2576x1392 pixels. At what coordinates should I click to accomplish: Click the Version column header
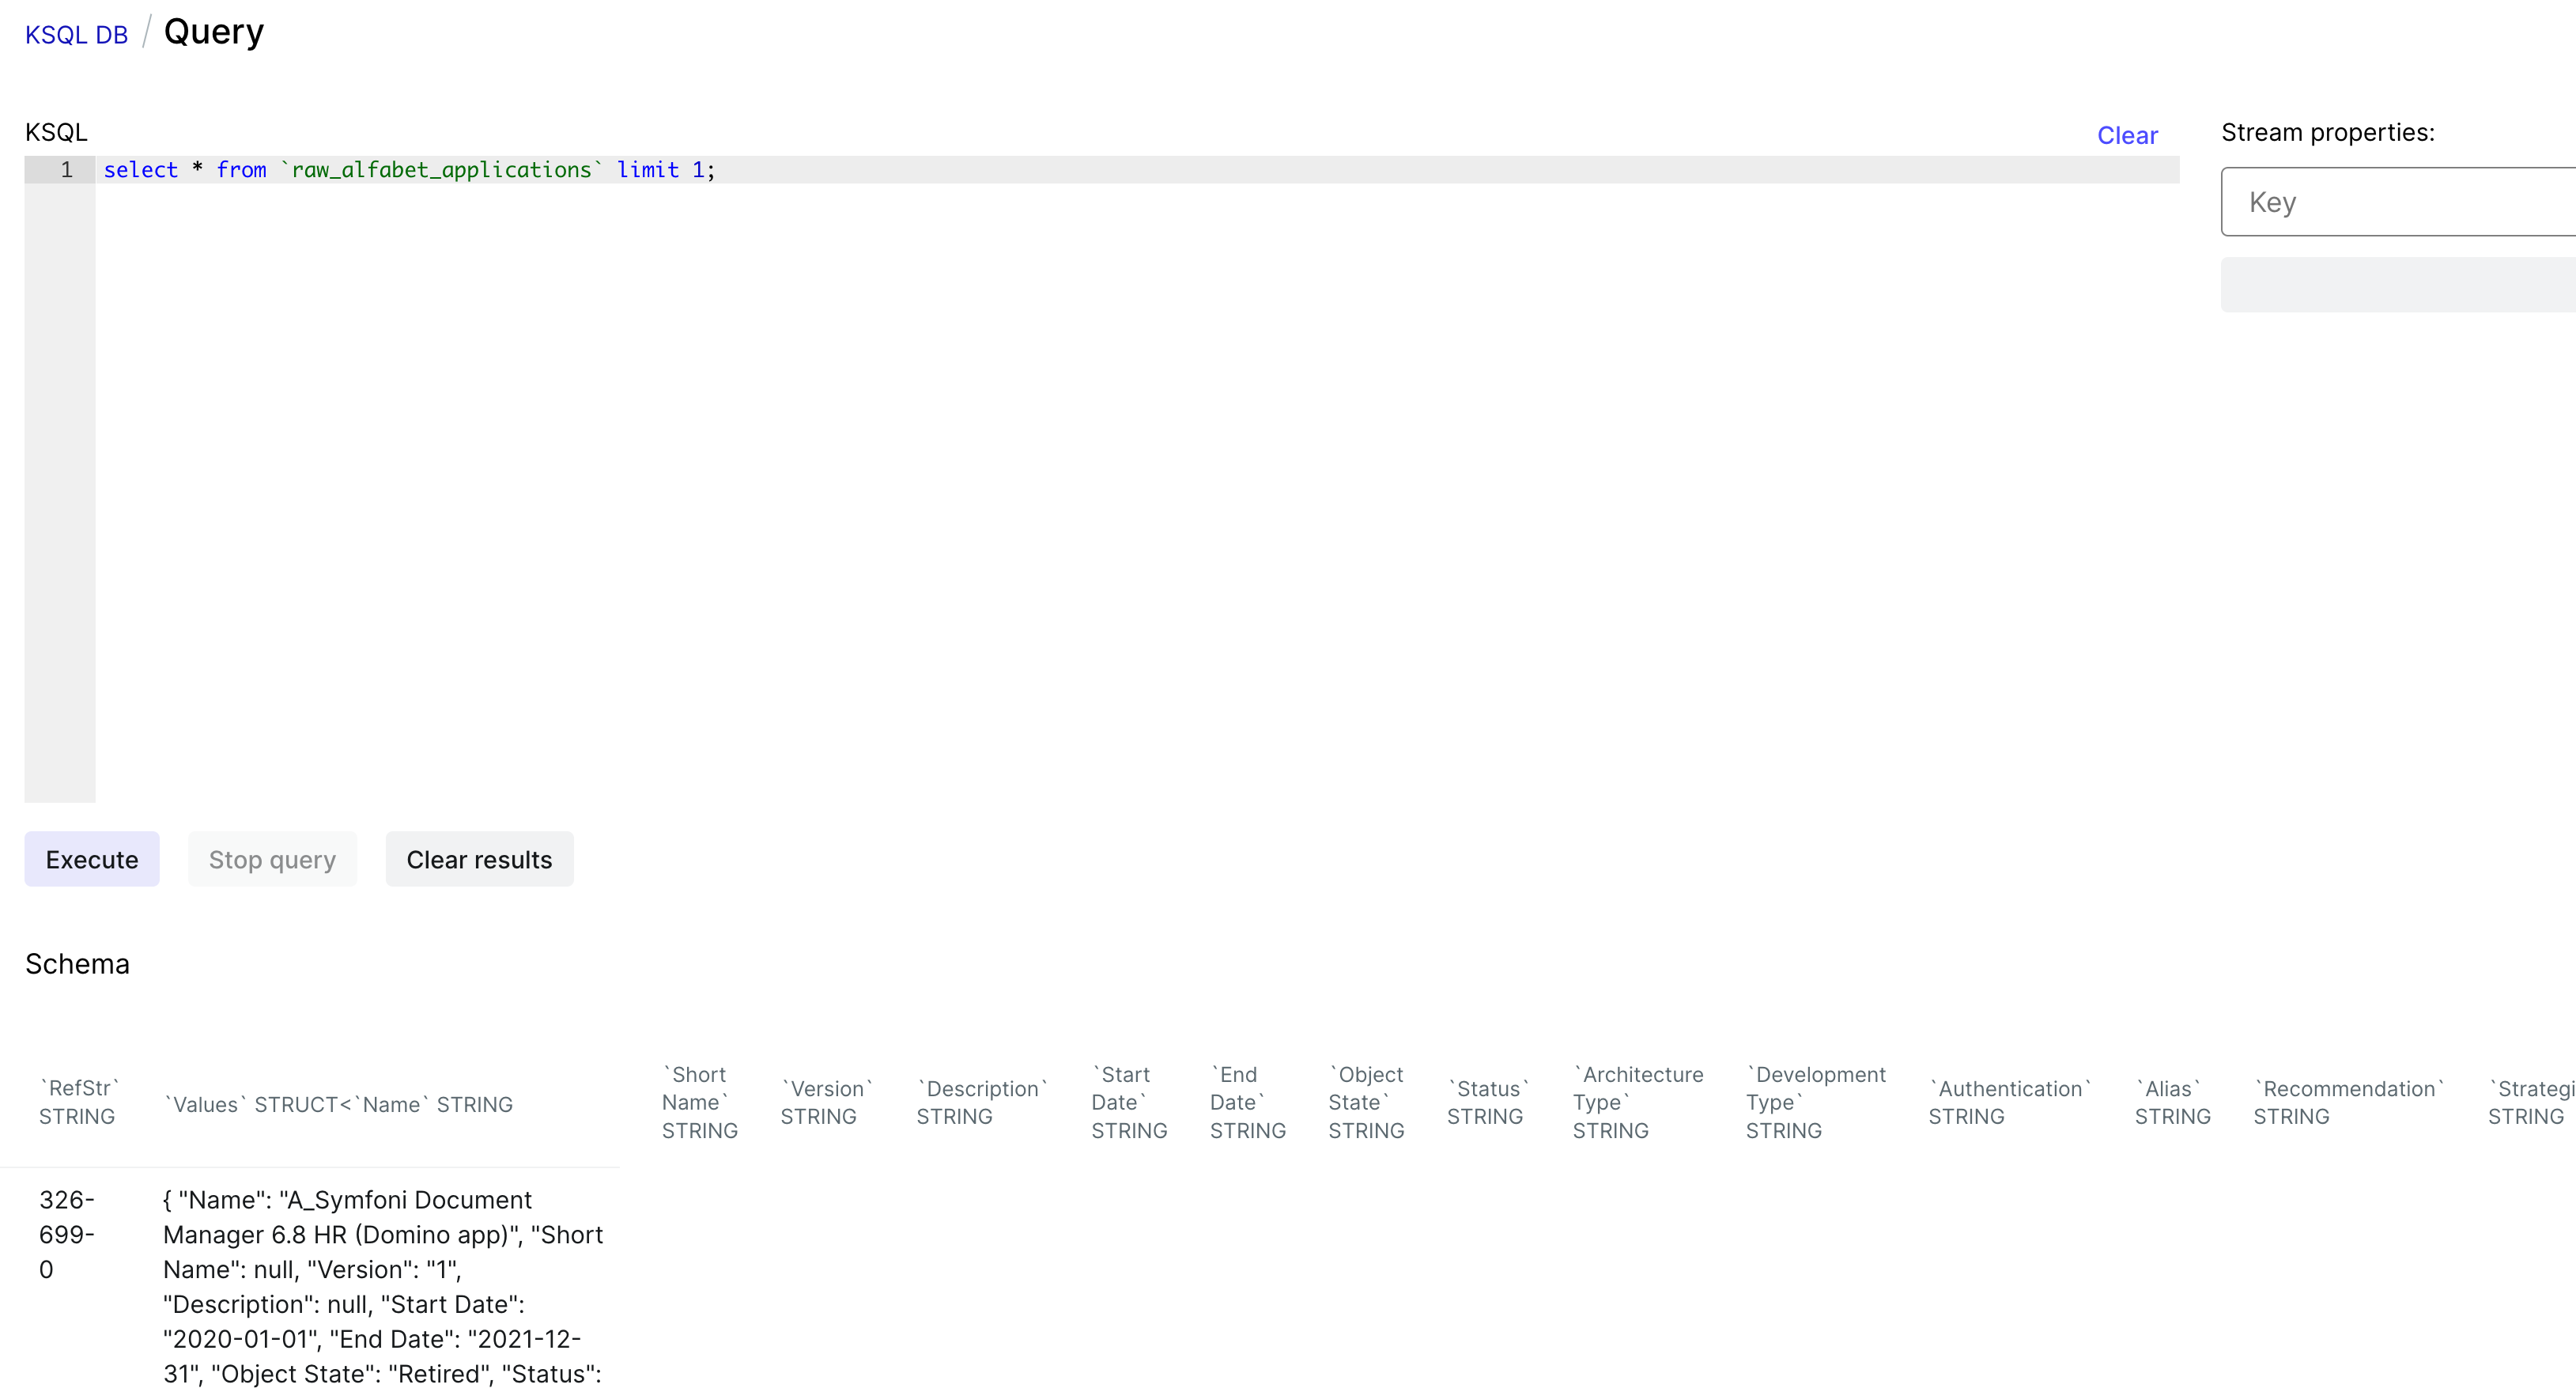pyautogui.click(x=826, y=1102)
